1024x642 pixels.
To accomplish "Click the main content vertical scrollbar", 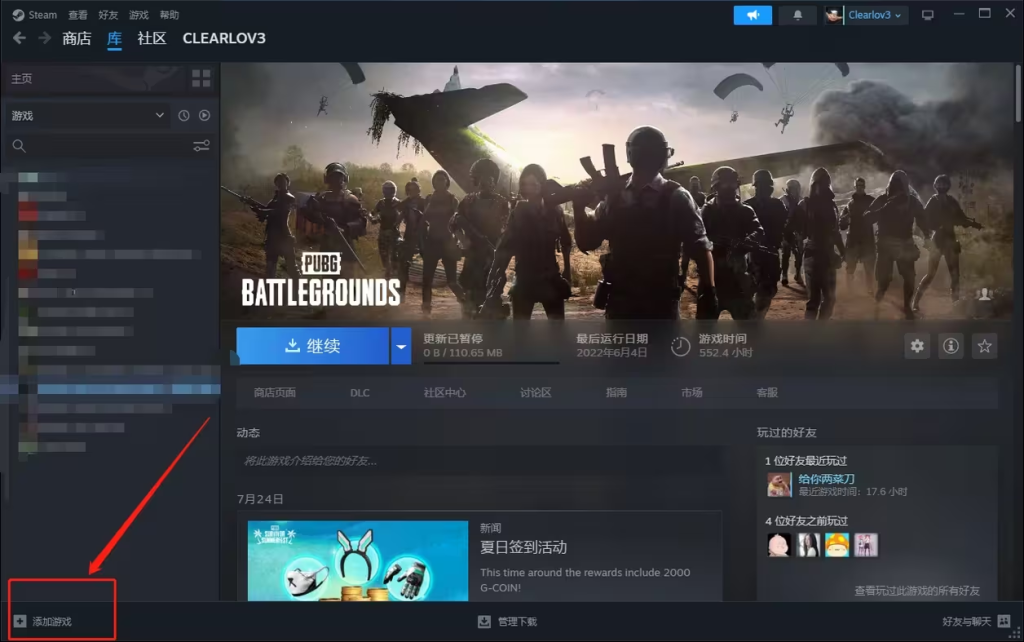I will pos(1018,93).
